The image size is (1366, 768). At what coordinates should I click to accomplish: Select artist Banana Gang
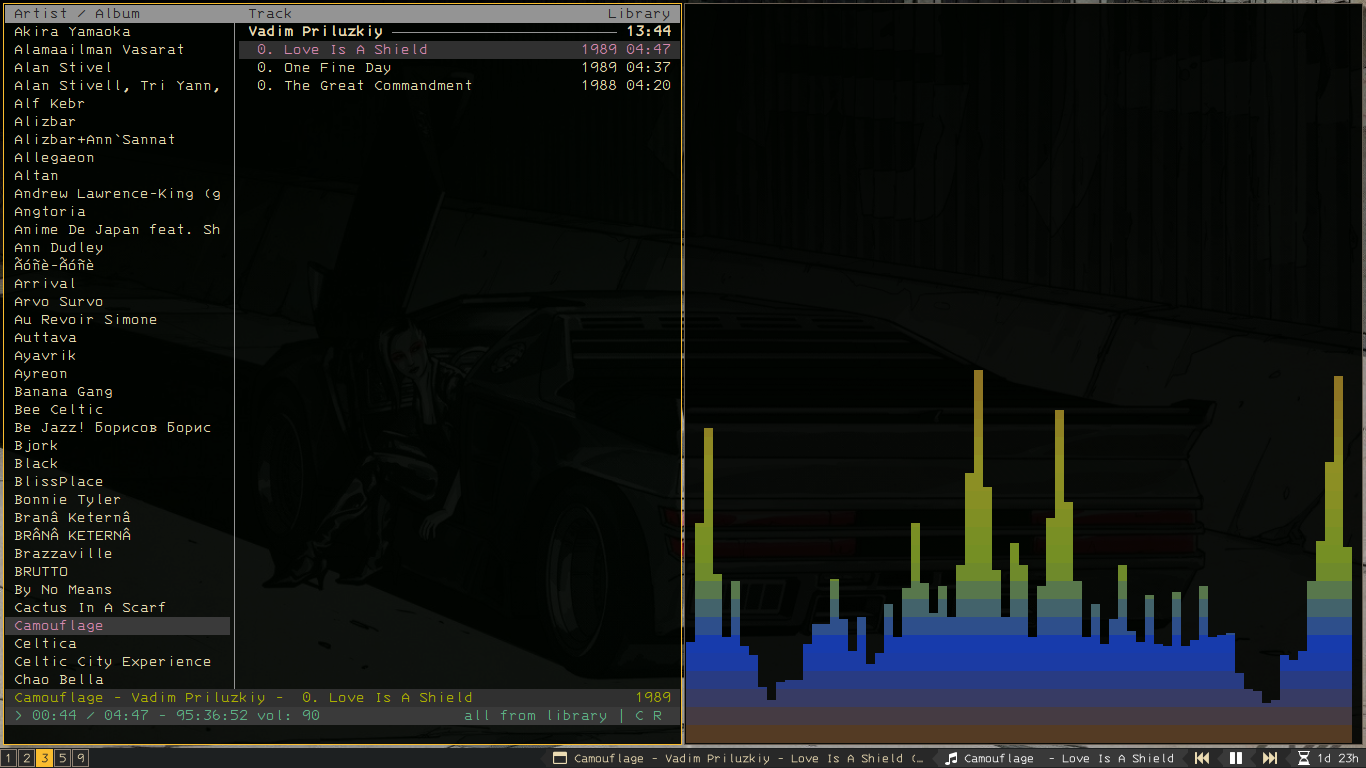(x=63, y=392)
